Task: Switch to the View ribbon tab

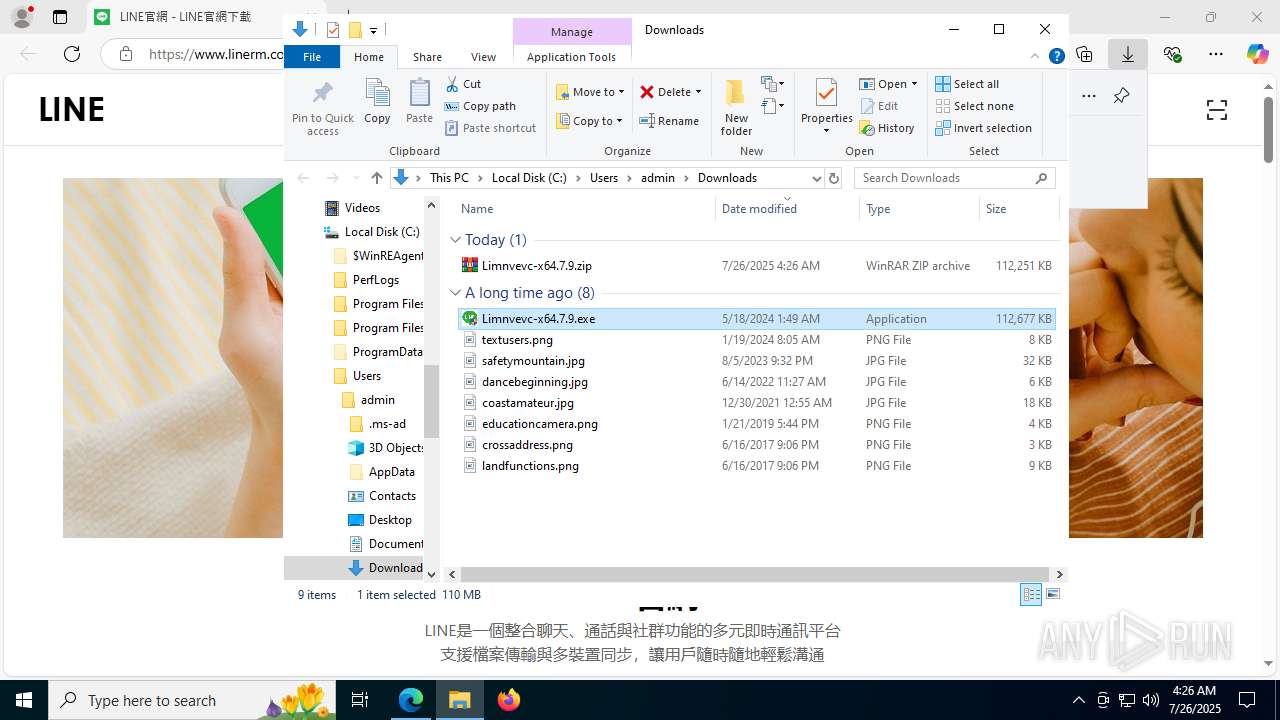Action: 483,57
